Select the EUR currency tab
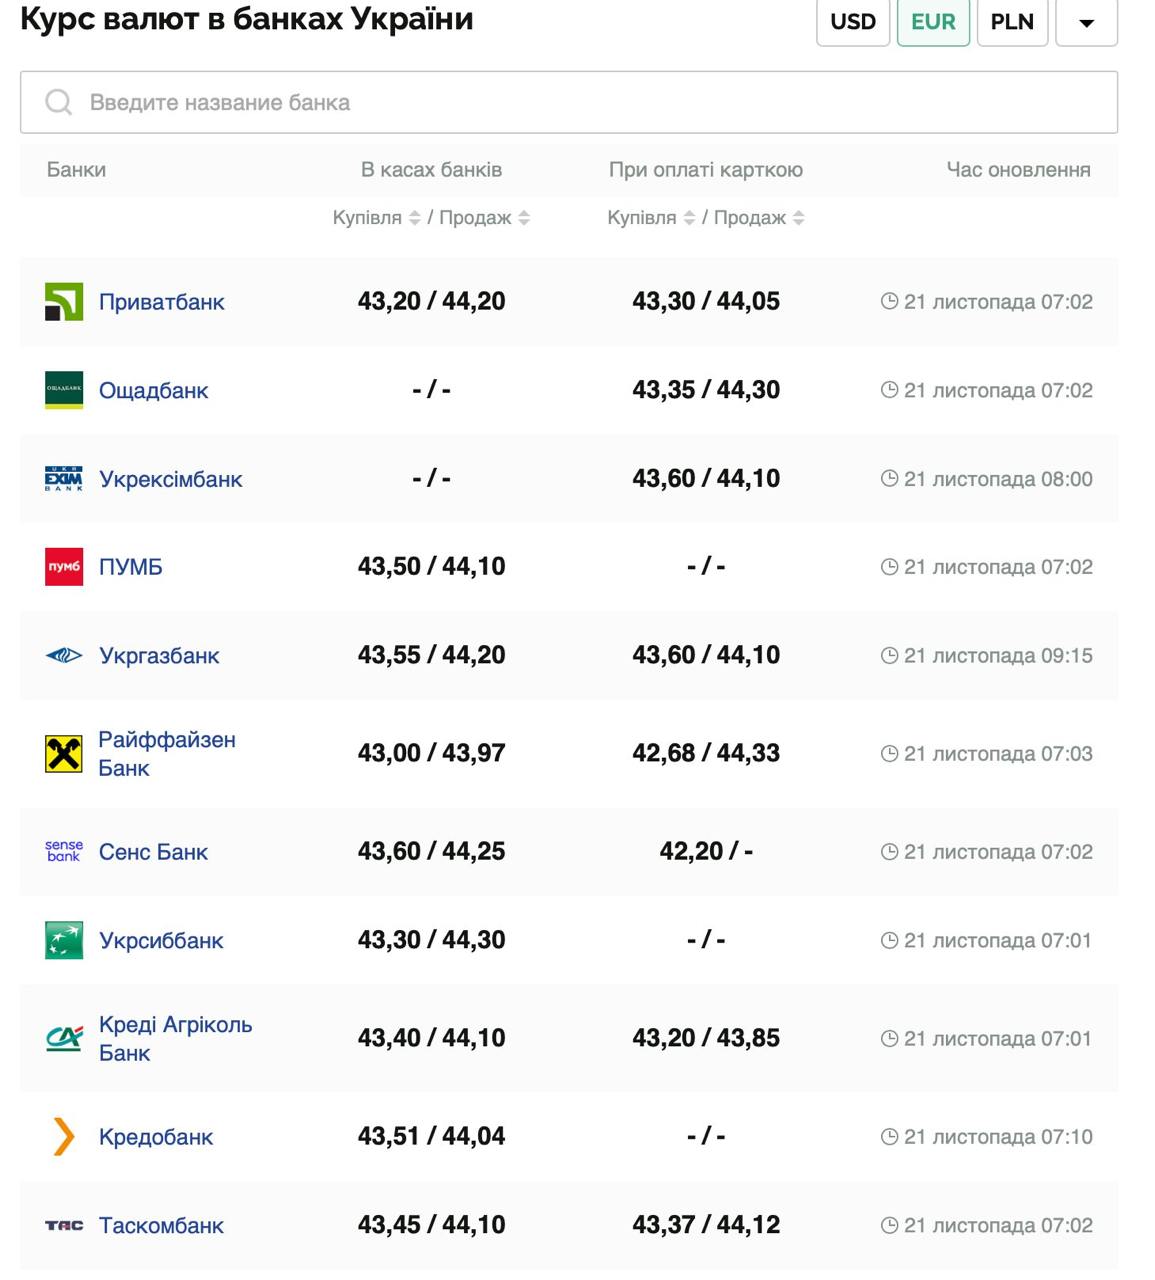 933,22
